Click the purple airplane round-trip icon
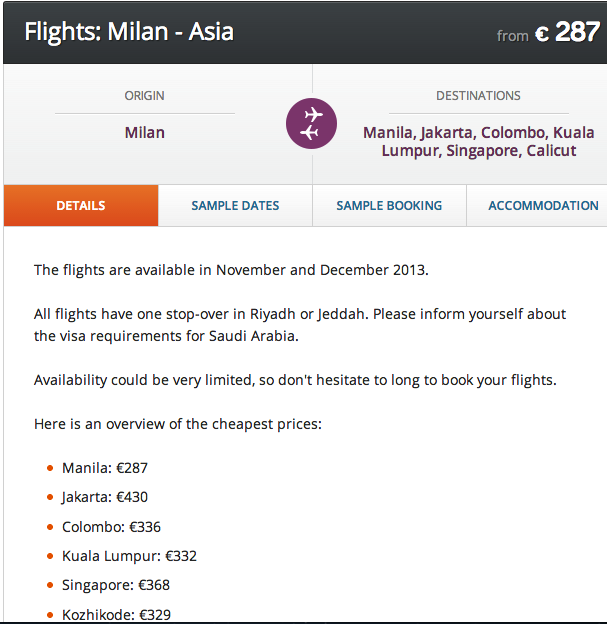 (x=311, y=124)
